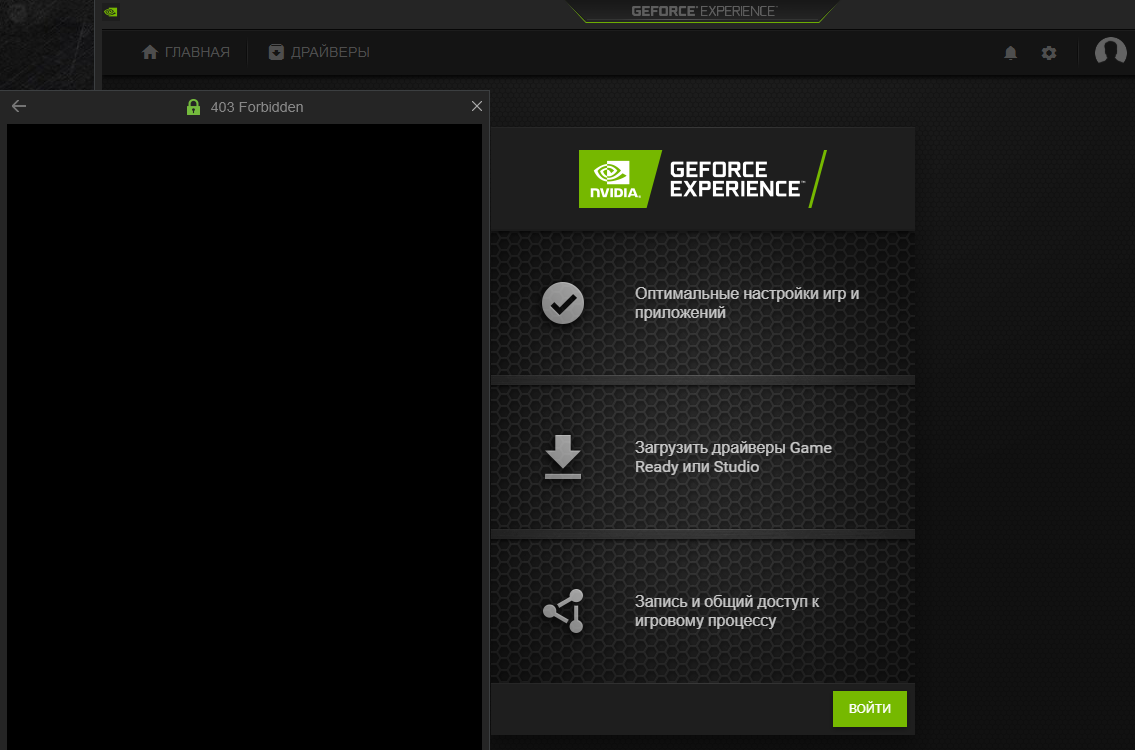
Task: Click text 'Загрузить драйверы Game Ready или Studio'
Action: click(x=733, y=457)
